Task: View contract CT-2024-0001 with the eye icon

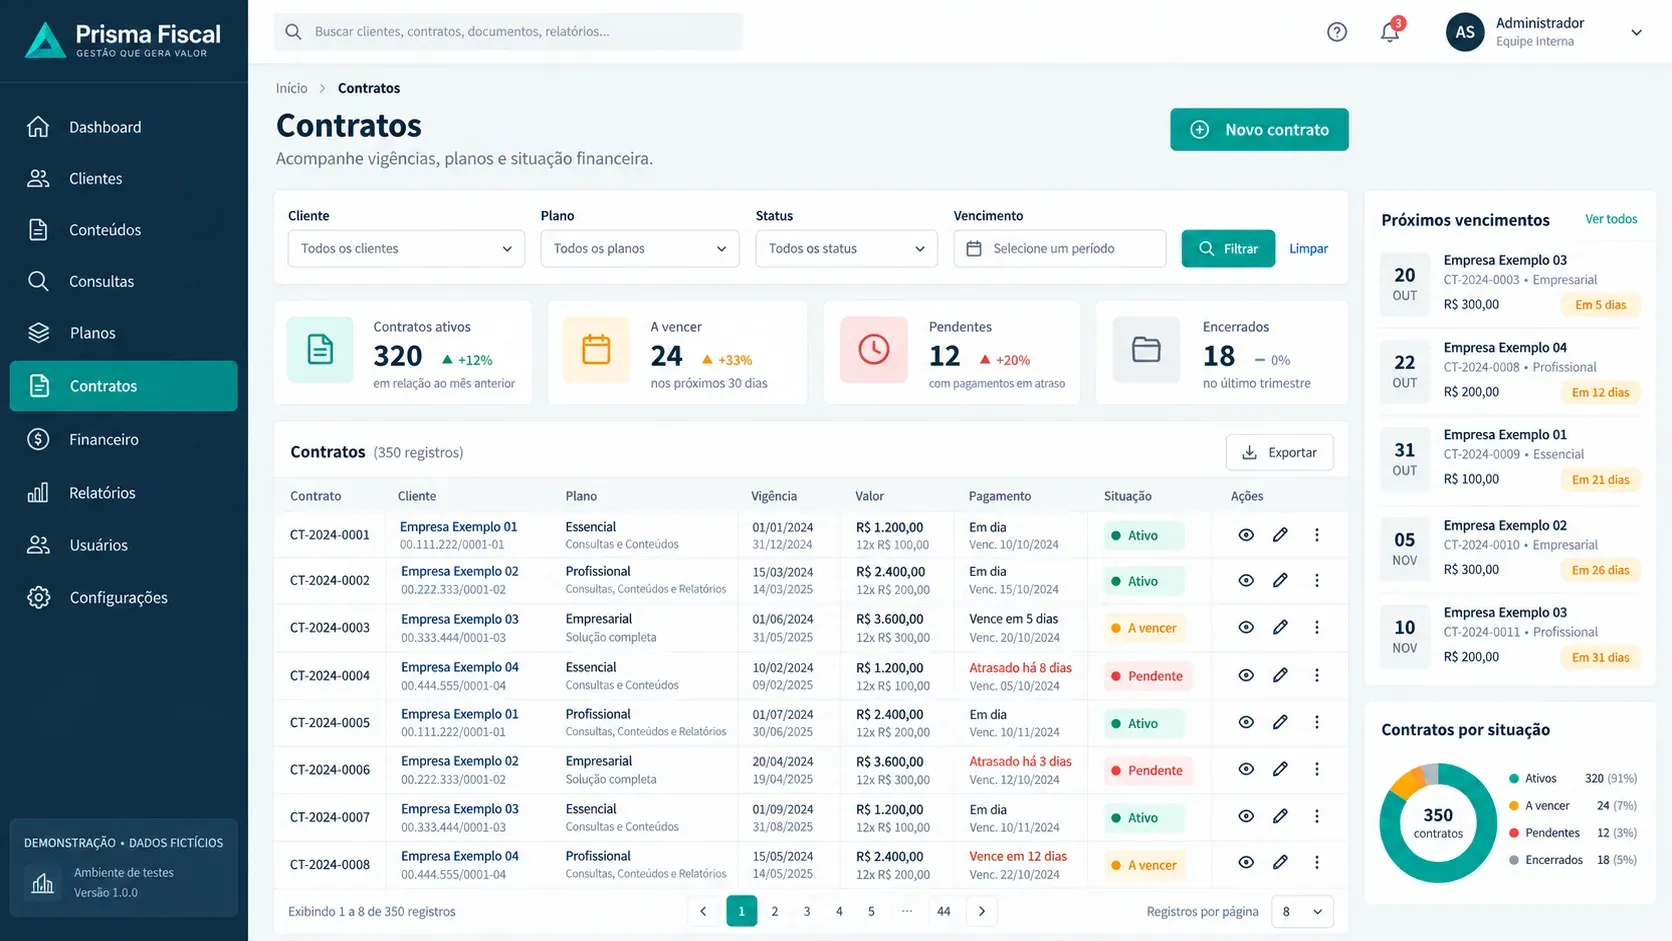Action: (x=1246, y=535)
